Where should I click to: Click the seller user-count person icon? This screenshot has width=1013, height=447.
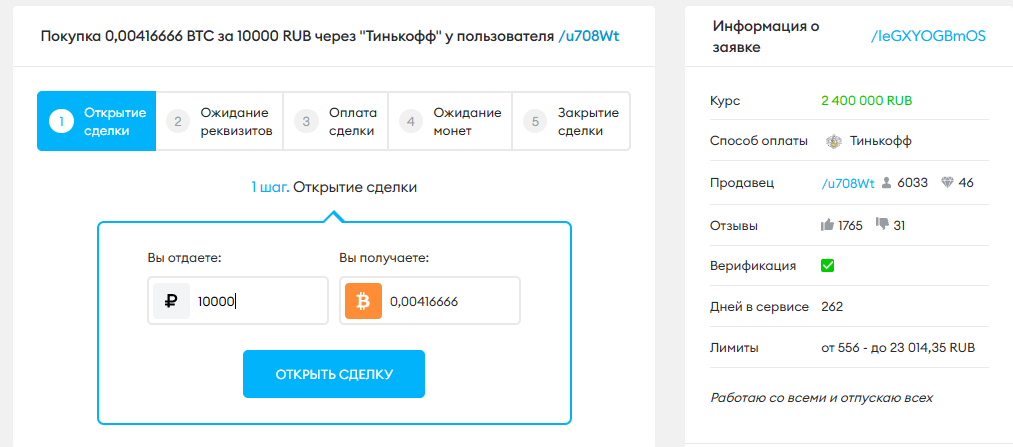[x=886, y=183]
